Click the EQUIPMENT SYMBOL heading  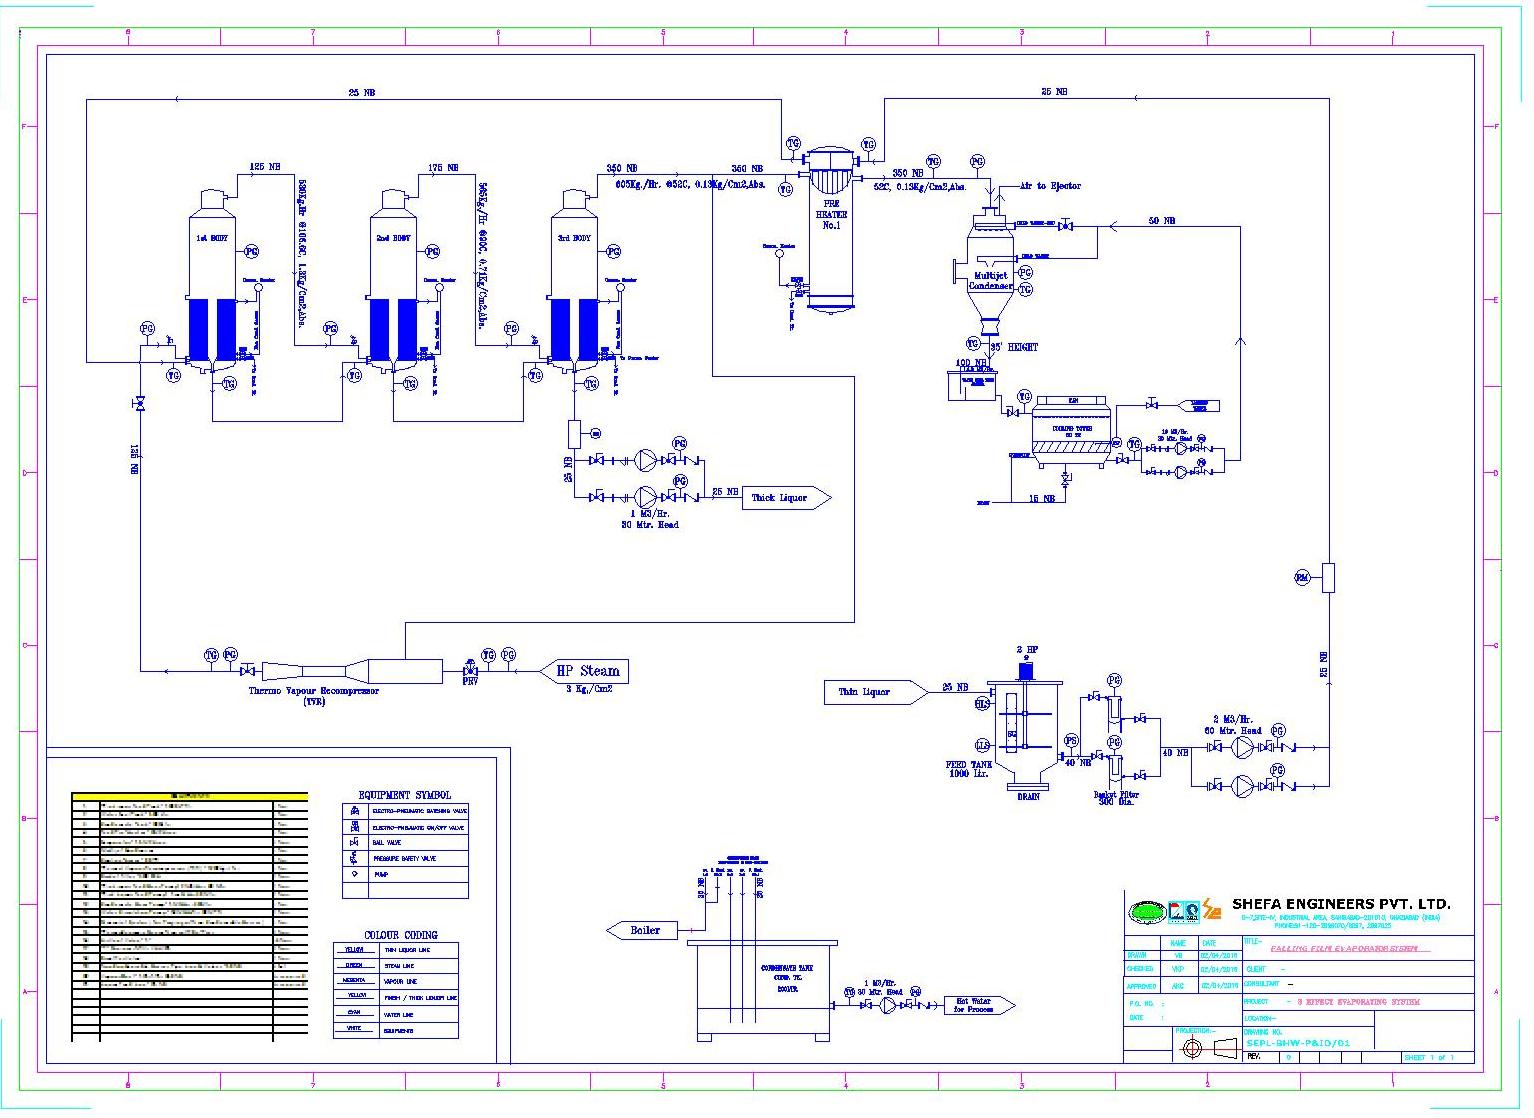[x=404, y=795]
